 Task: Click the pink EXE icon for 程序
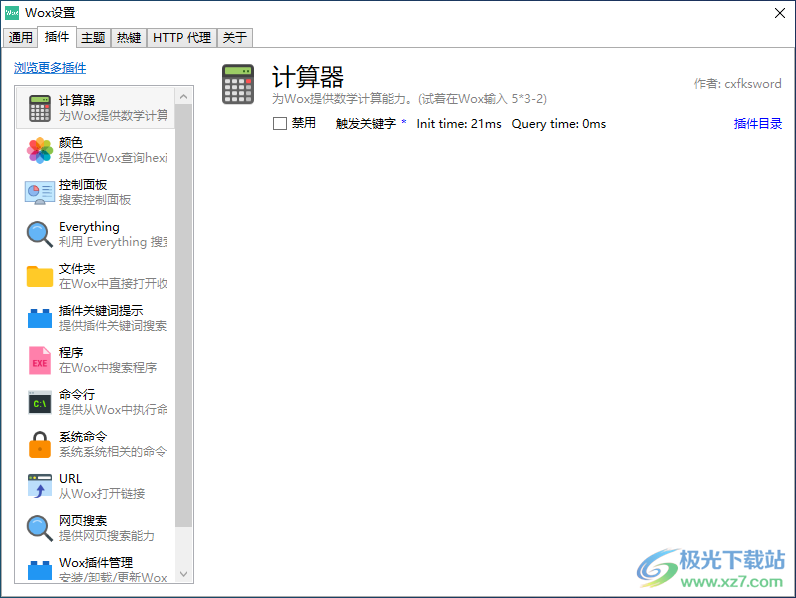[x=40, y=360]
